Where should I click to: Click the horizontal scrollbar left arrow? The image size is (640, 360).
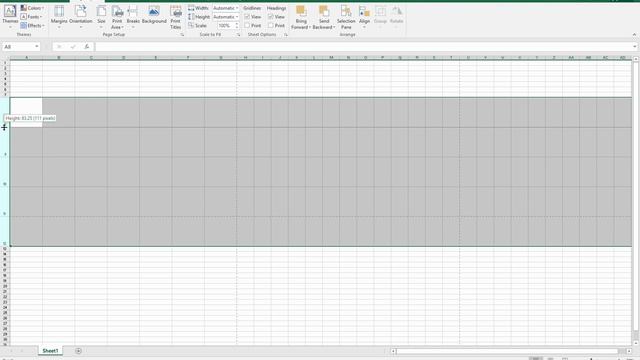[393, 351]
